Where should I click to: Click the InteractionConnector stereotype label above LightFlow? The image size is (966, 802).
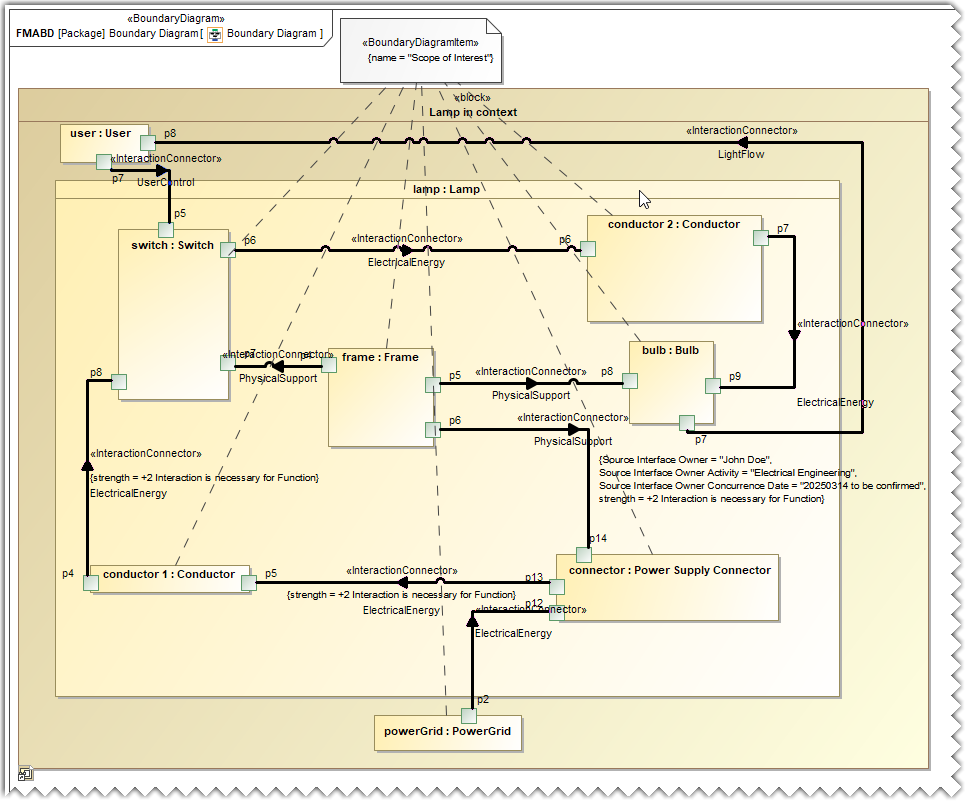click(741, 131)
